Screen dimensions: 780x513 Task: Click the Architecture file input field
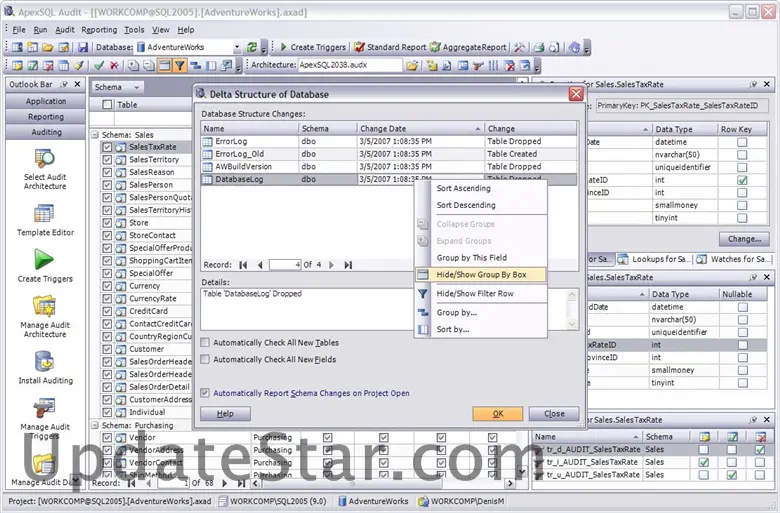[x=350, y=65]
